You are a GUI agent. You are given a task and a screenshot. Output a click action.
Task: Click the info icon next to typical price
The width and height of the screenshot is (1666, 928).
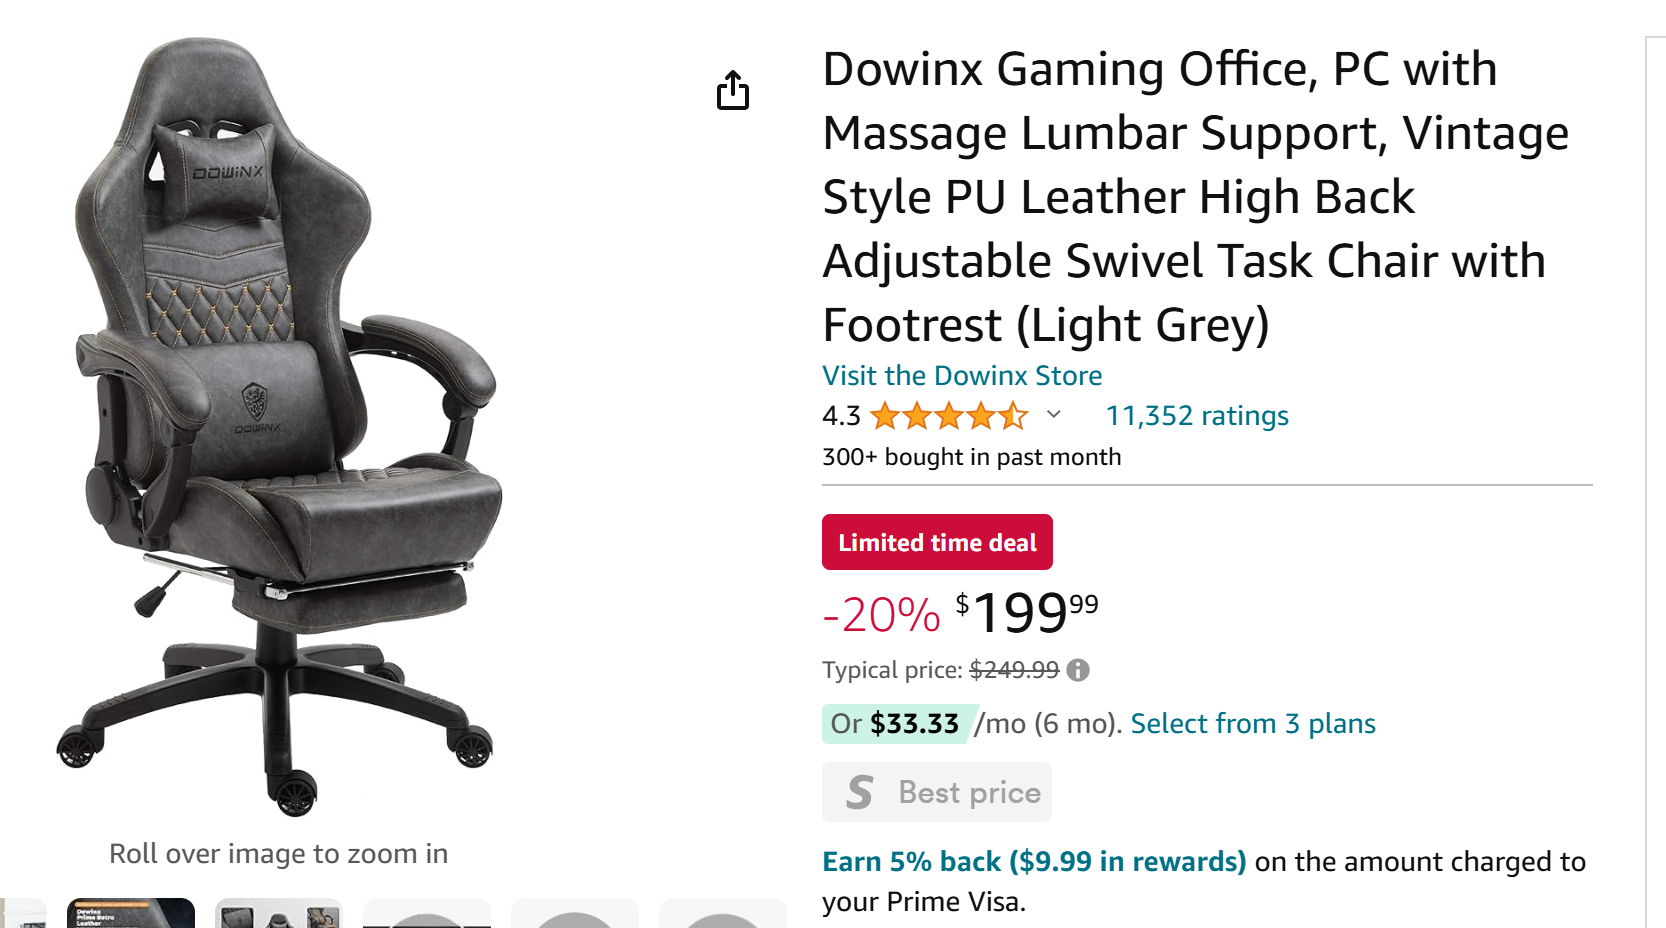pyautogui.click(x=1078, y=670)
